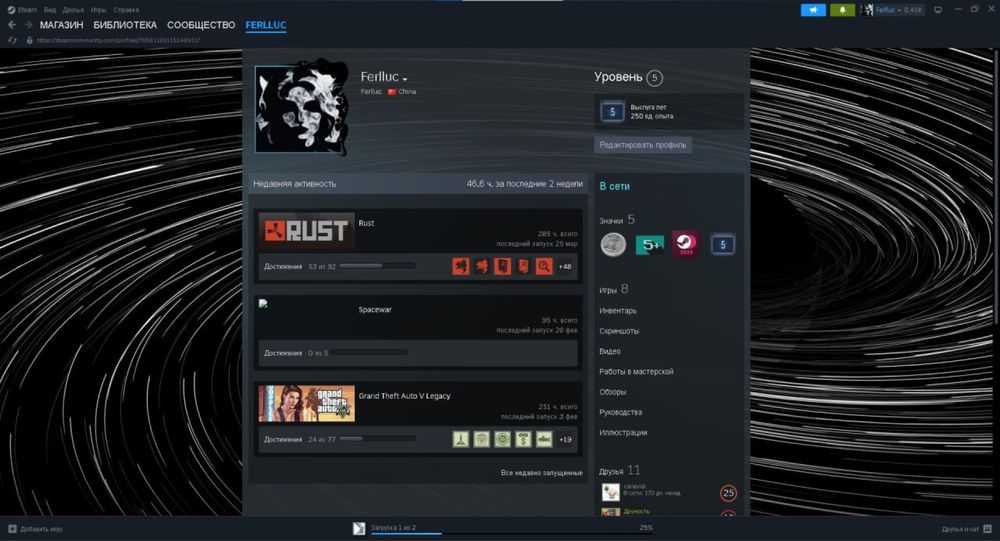Screen dimensions: 1000x541
Task: Switch to the БИБЛИОТЕКА tab
Action: 125,25
